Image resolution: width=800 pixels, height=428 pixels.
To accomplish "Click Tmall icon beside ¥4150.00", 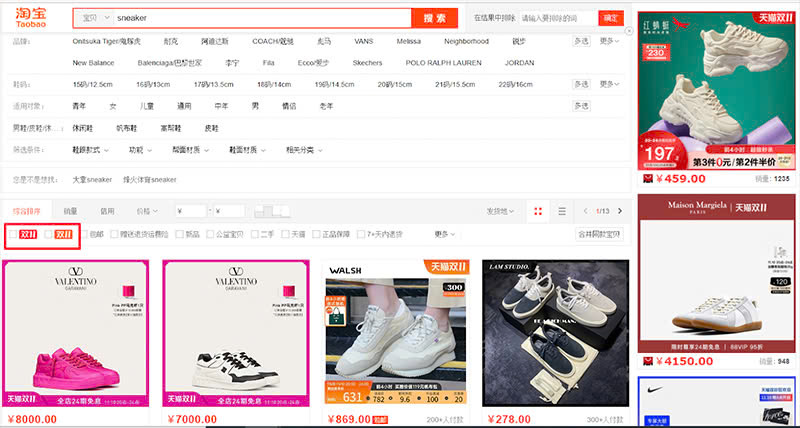I will tap(647, 361).
